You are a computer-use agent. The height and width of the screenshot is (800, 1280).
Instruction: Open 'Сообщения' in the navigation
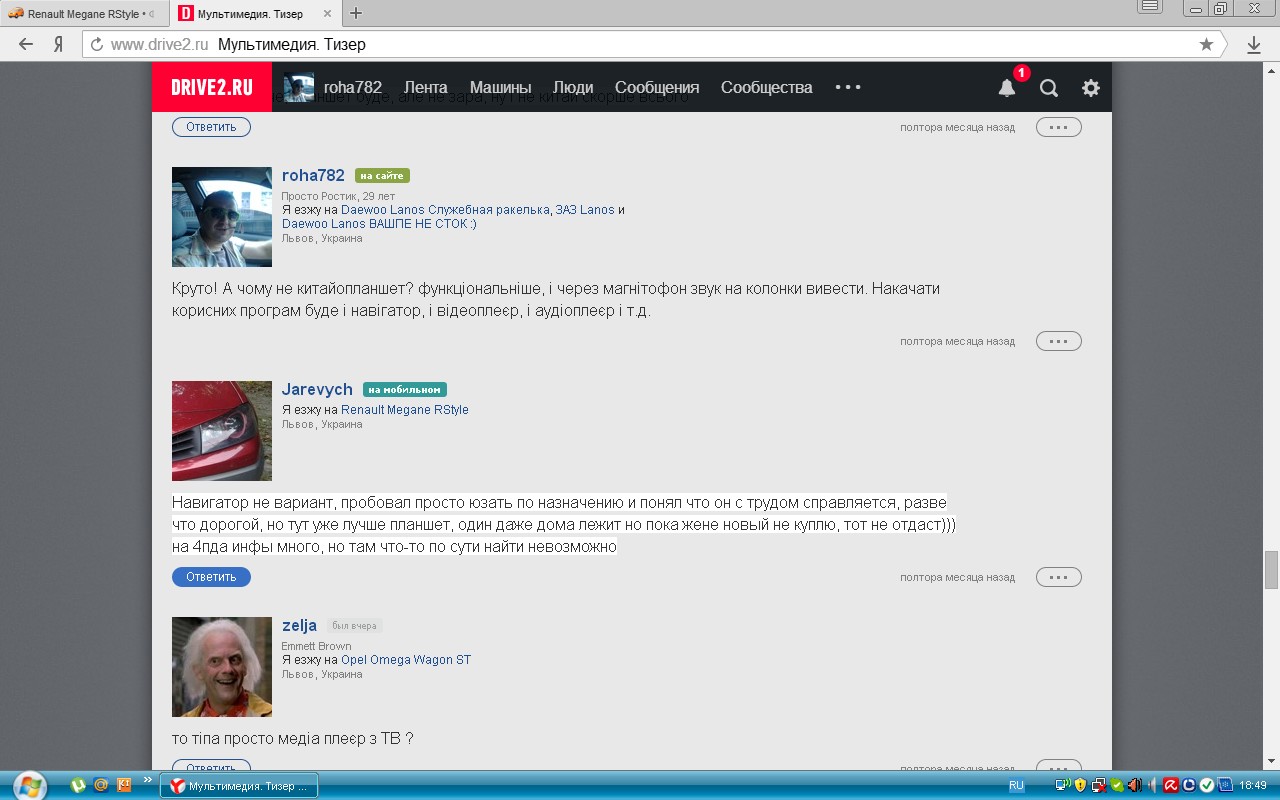coord(657,87)
